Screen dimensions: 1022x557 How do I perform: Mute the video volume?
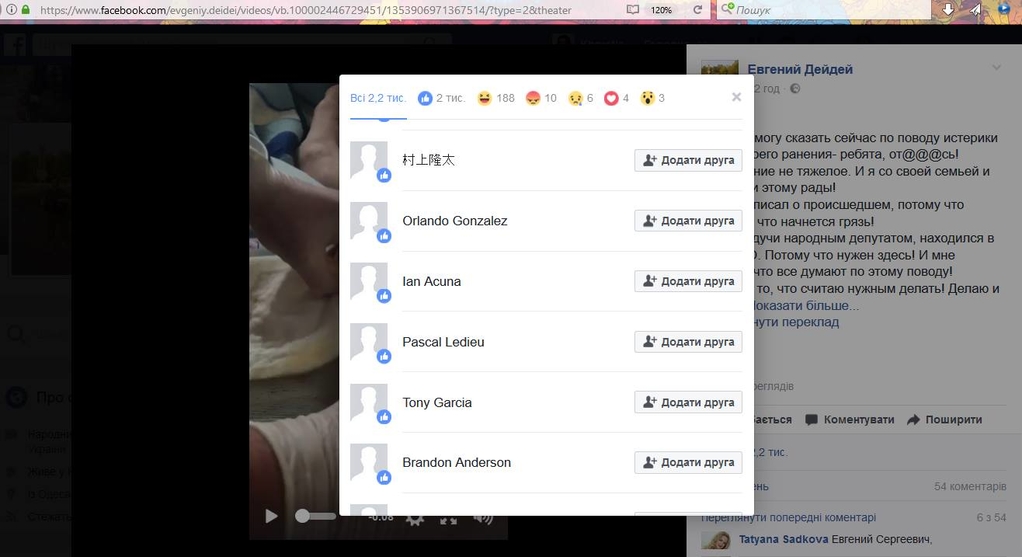pyautogui.click(x=483, y=517)
